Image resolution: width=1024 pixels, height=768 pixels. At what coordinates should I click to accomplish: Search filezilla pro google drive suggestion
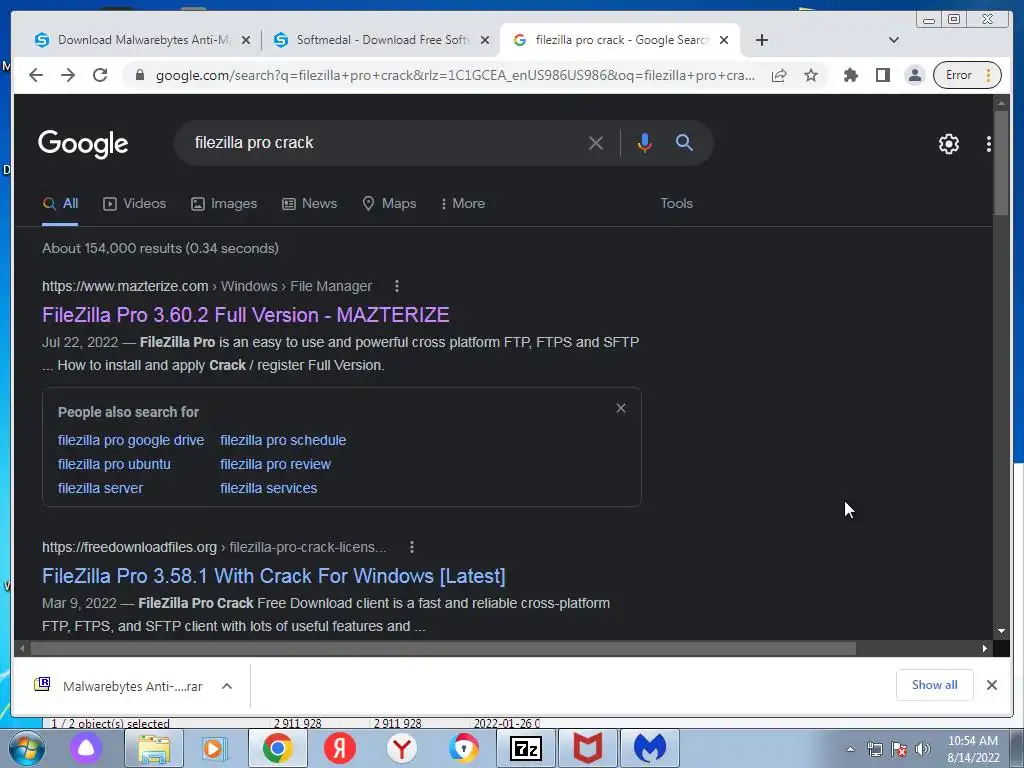[131, 440]
